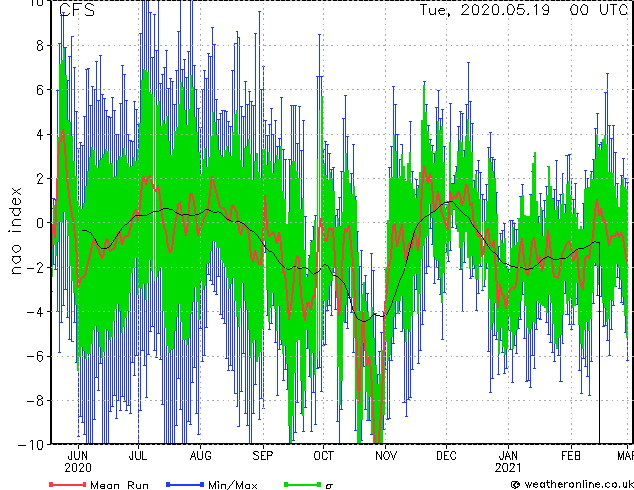Viewport: 634px width, 490px height.
Task: Click the 'Mean Run' legend text
Action: click(x=120, y=485)
